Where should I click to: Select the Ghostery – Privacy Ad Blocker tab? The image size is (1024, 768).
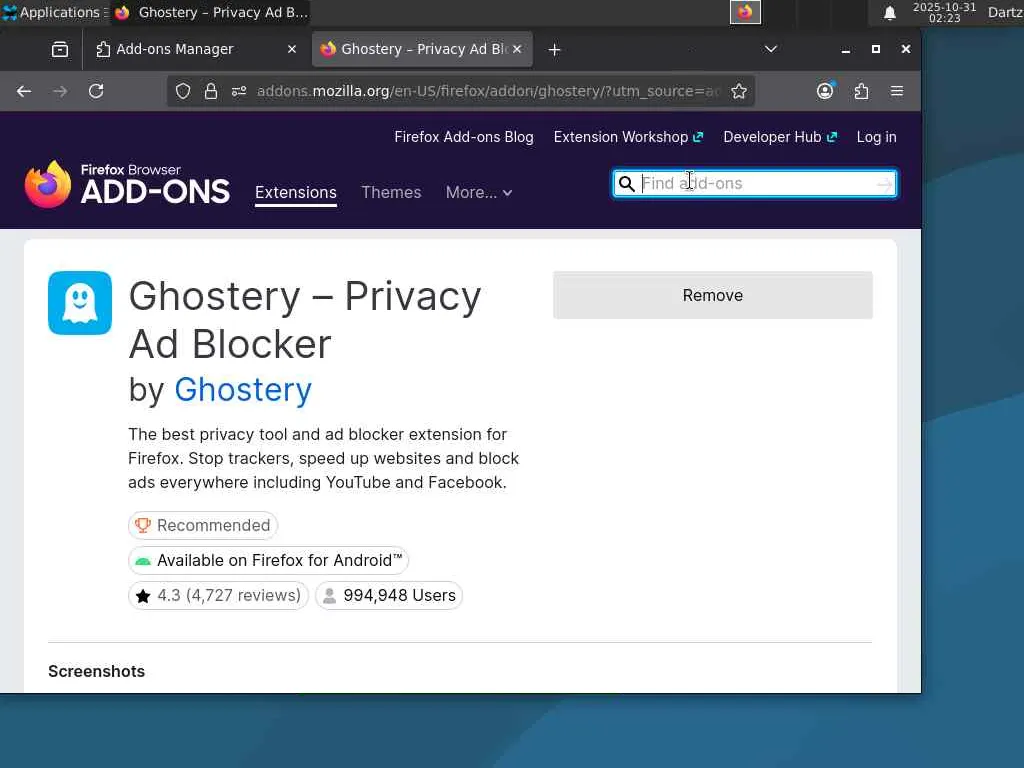pos(422,50)
